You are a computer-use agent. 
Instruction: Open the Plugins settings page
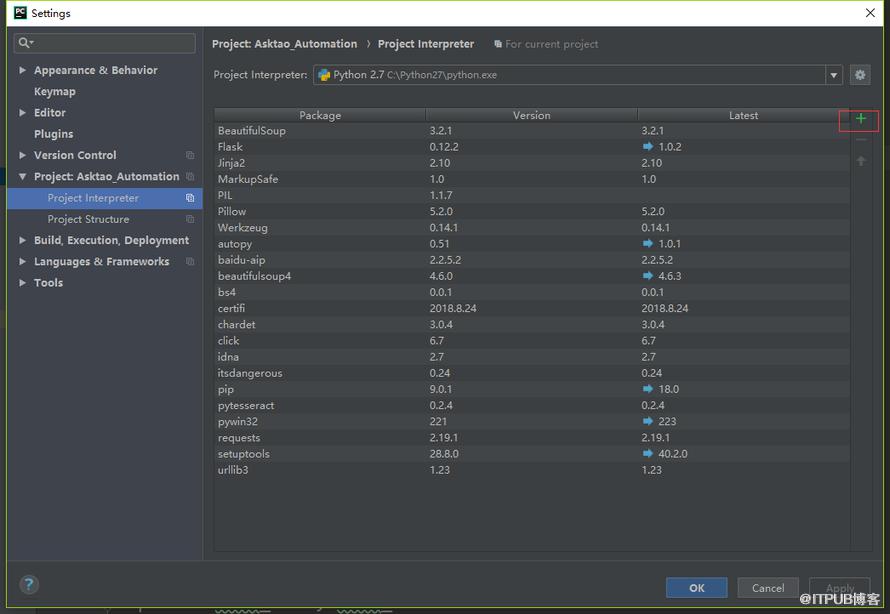[53, 134]
